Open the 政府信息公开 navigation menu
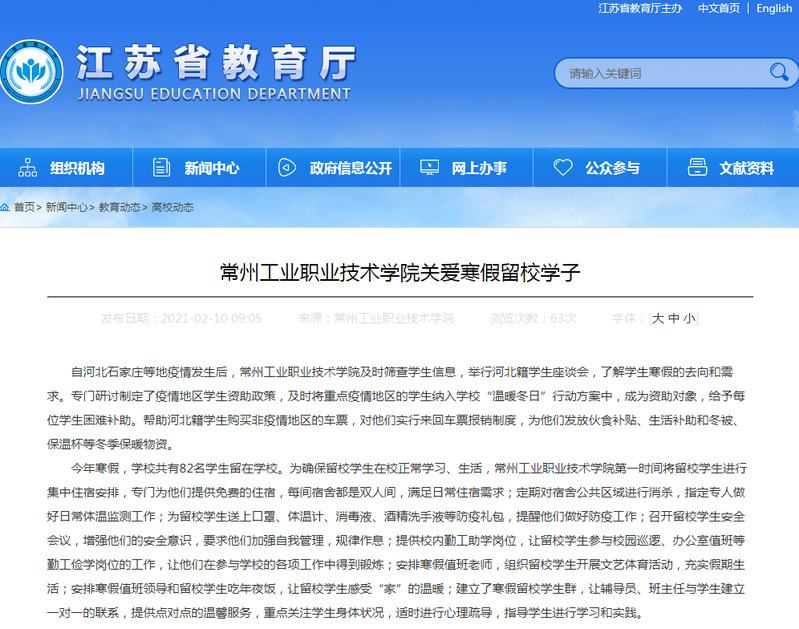 [x=350, y=168]
